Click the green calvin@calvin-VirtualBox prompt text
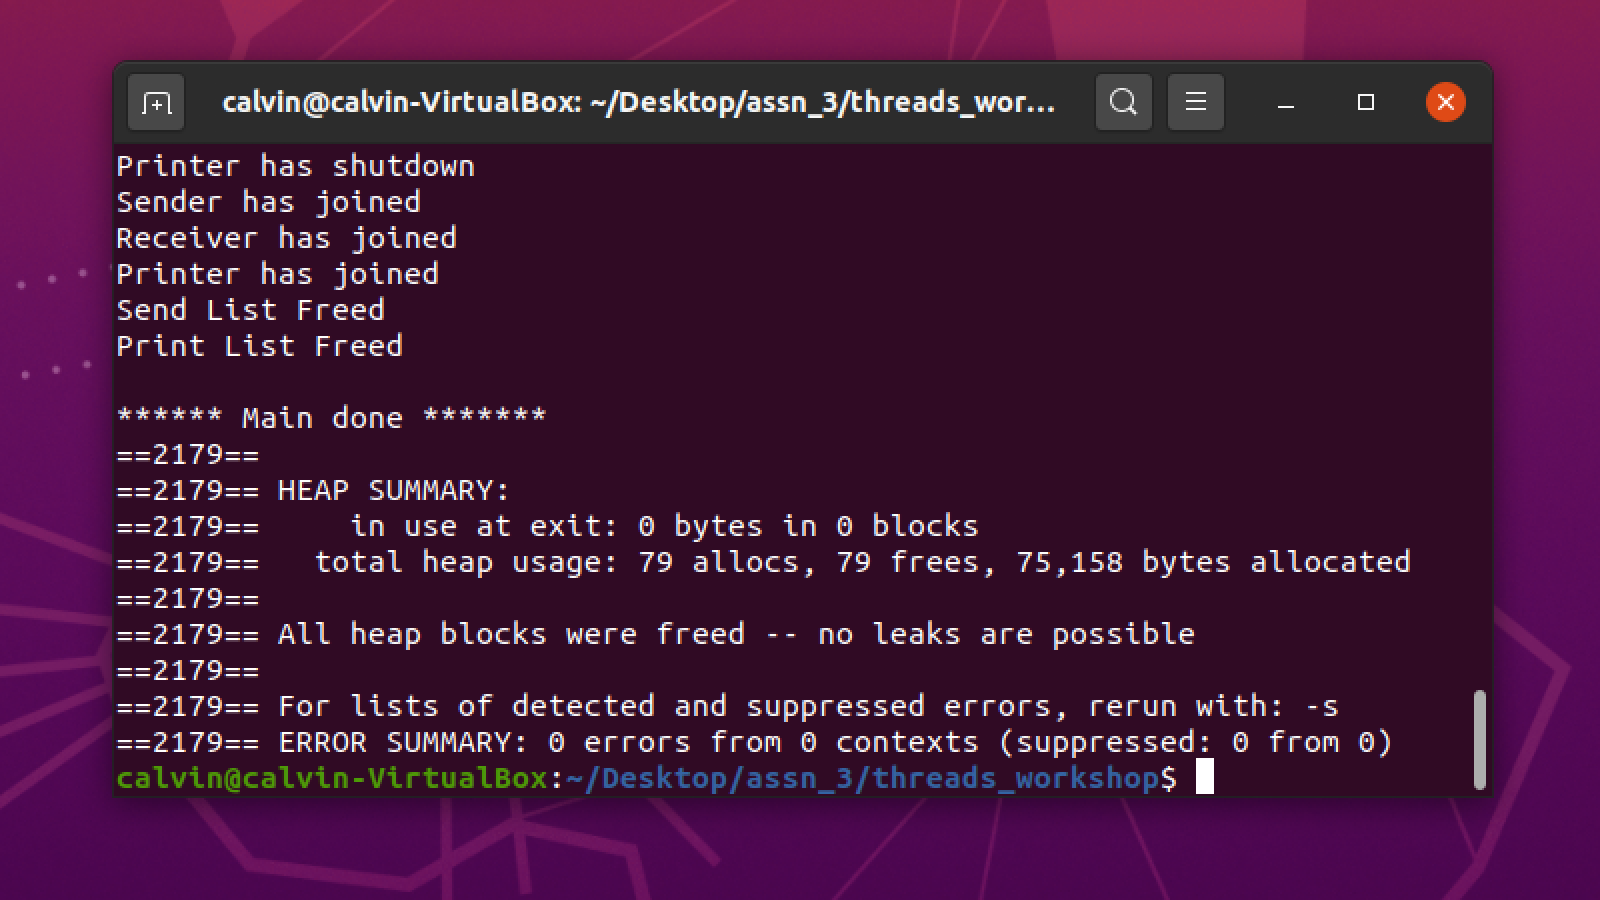This screenshot has height=900, width=1600. pos(332,778)
